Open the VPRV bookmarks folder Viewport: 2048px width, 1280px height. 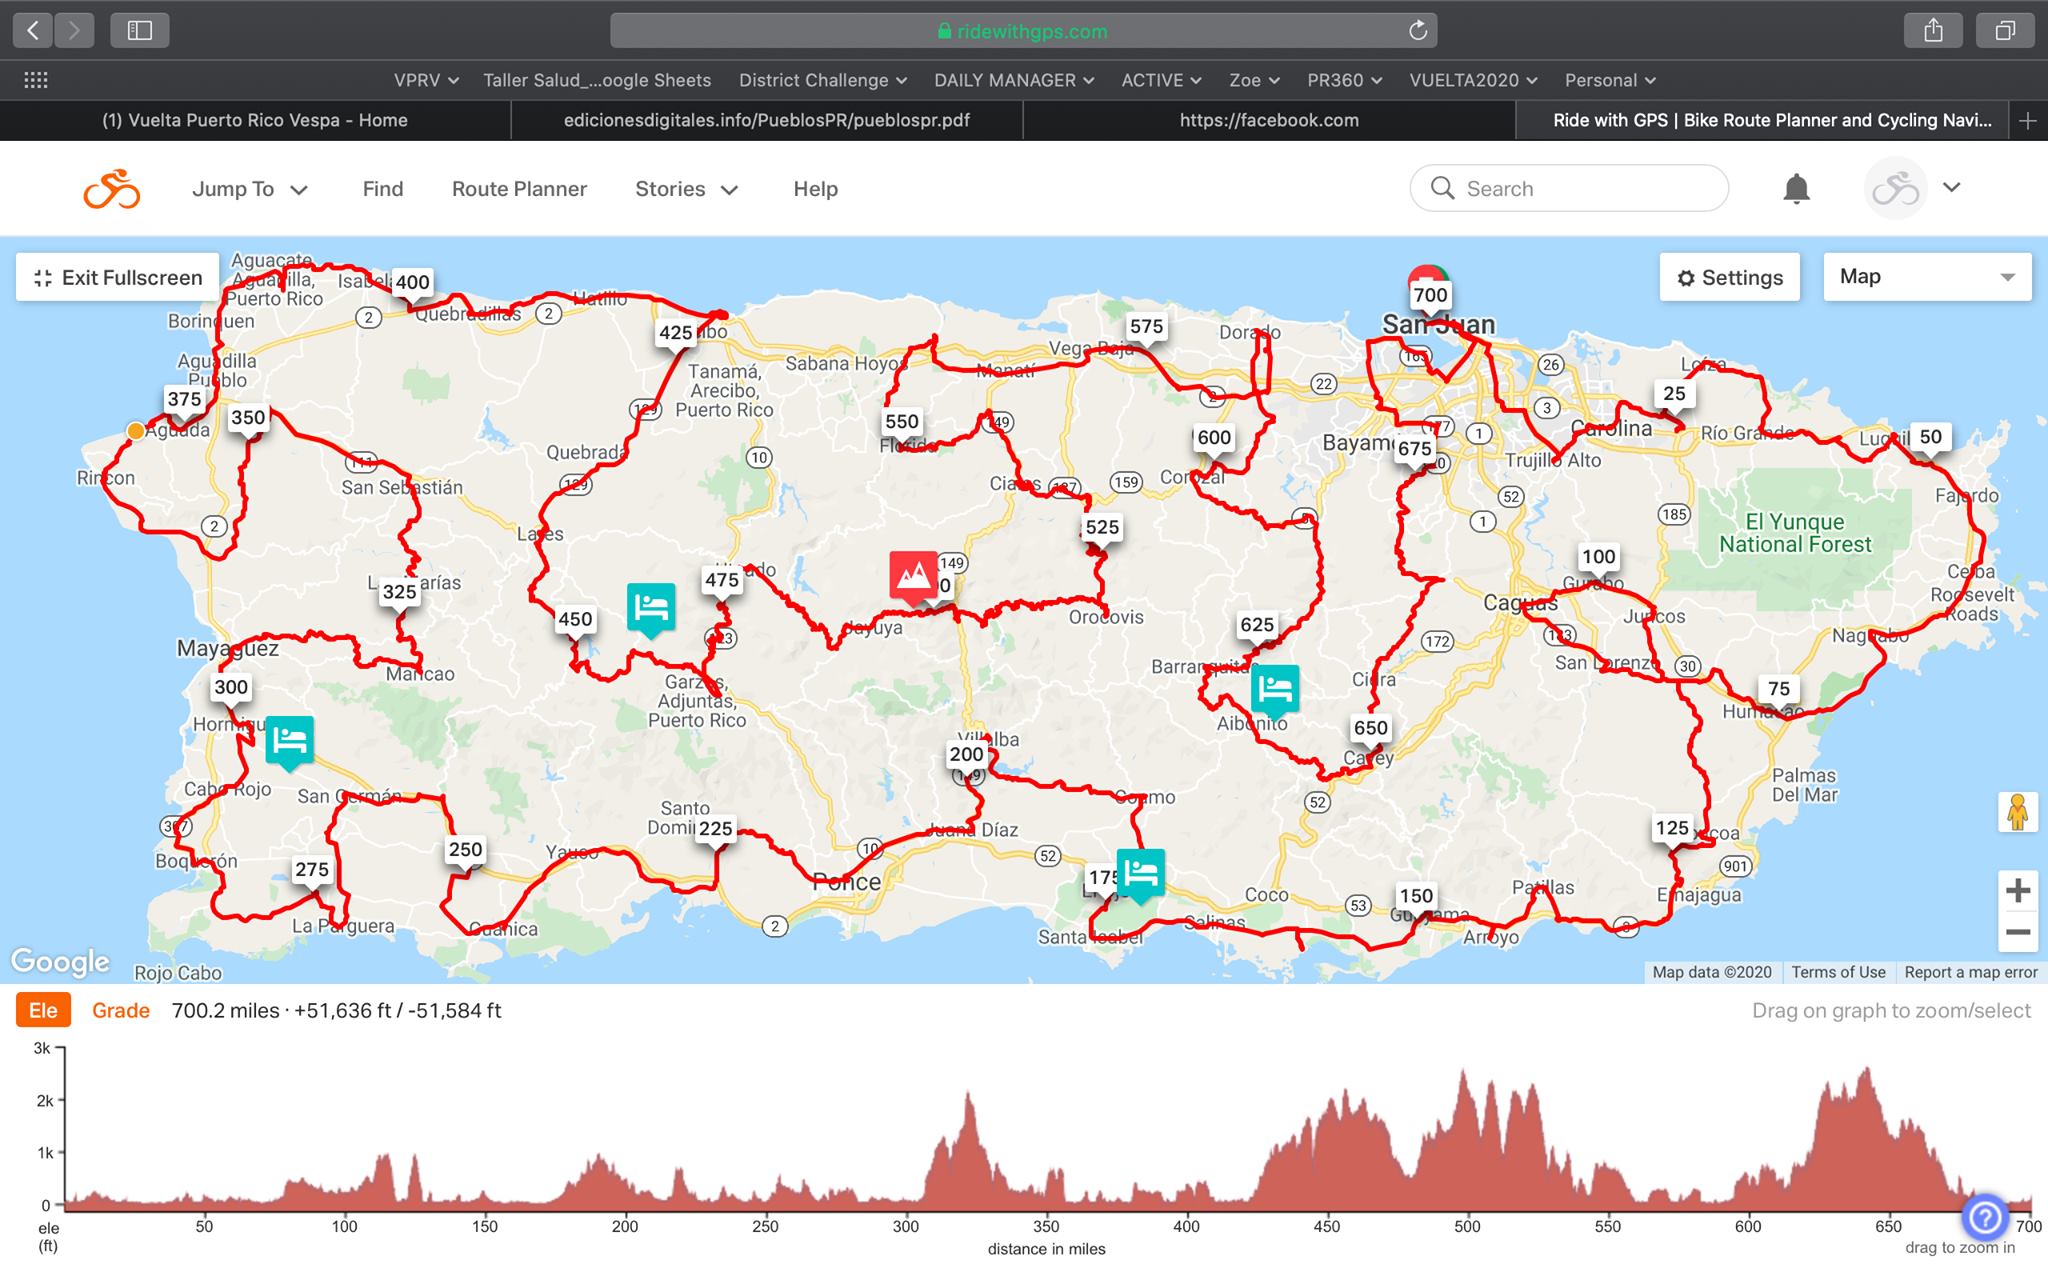[x=426, y=80]
